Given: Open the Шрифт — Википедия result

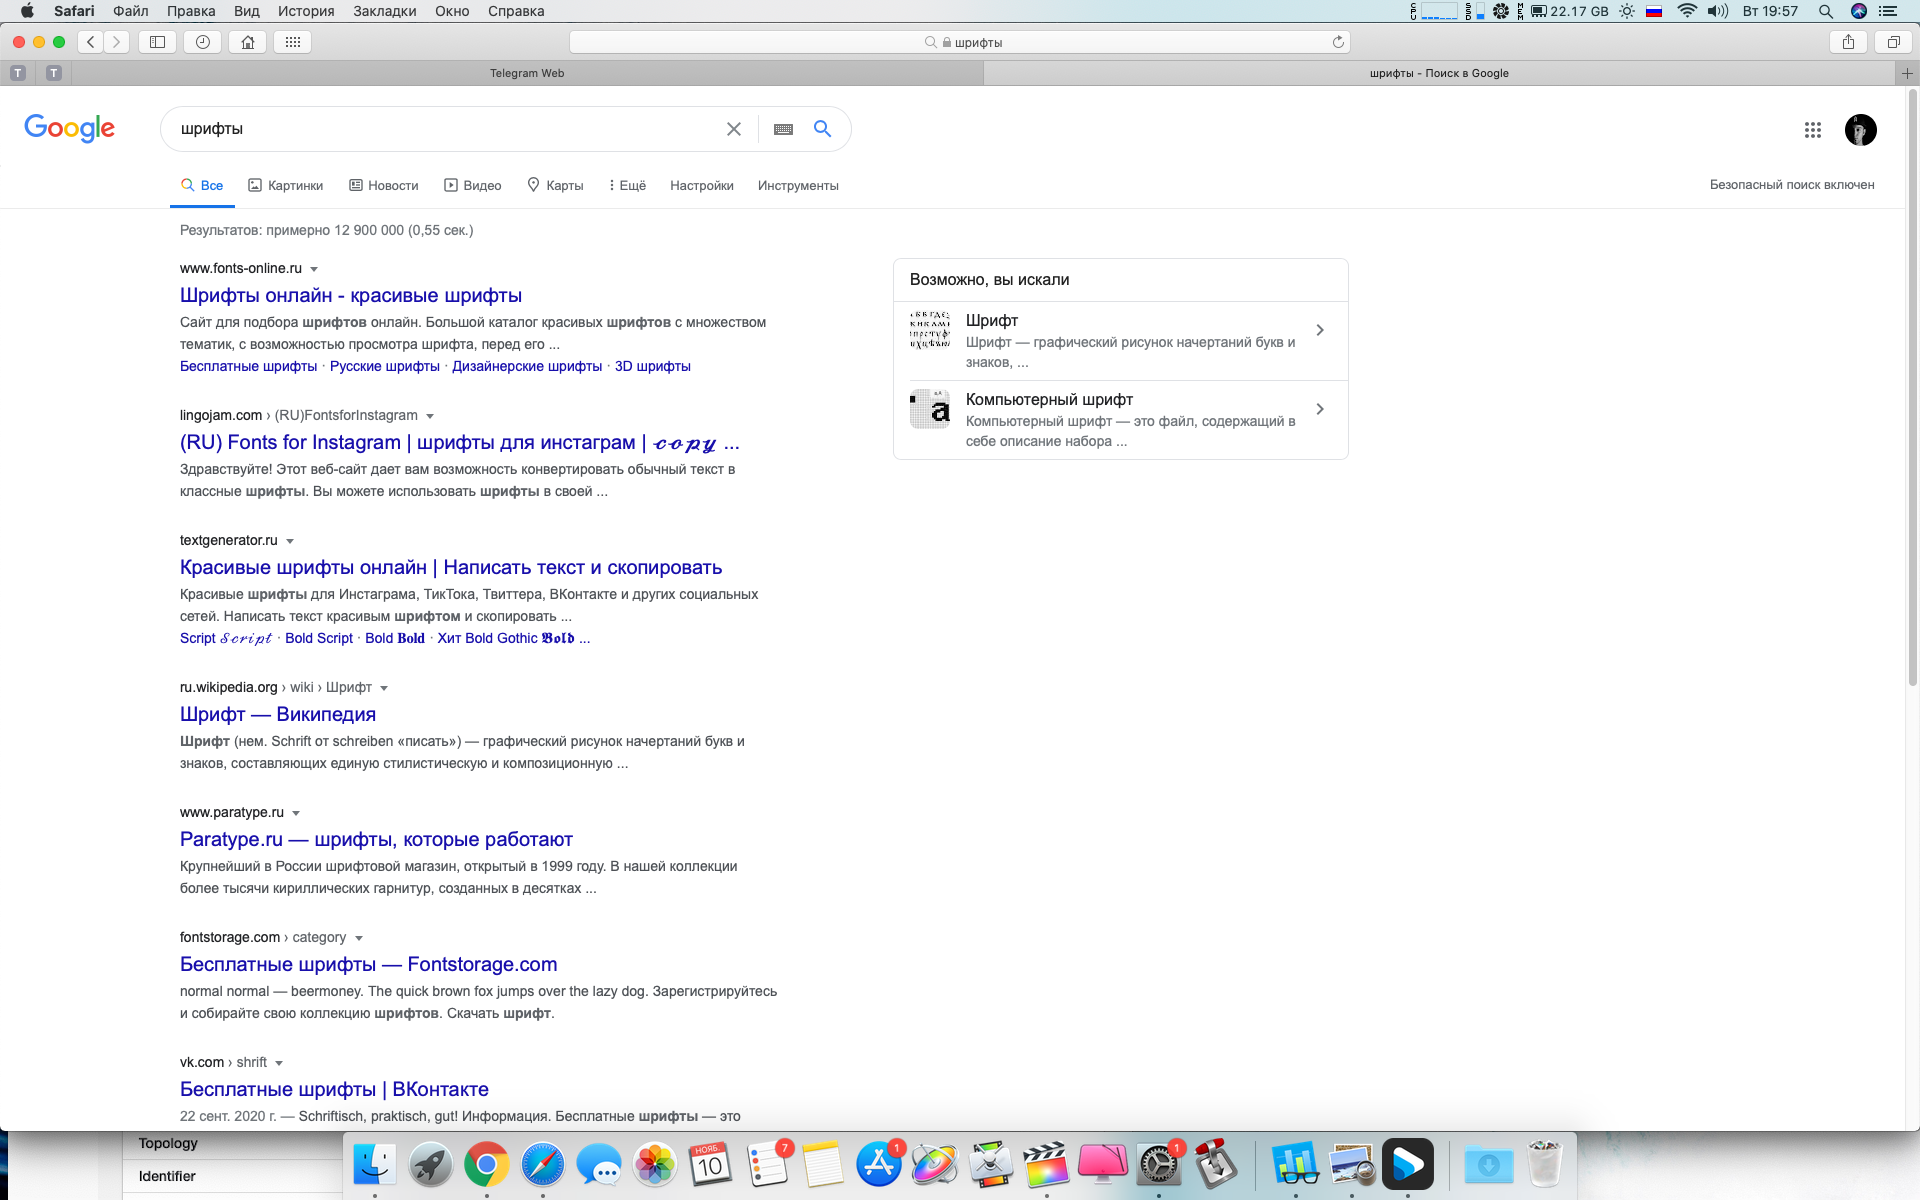Looking at the screenshot, I should [x=278, y=714].
